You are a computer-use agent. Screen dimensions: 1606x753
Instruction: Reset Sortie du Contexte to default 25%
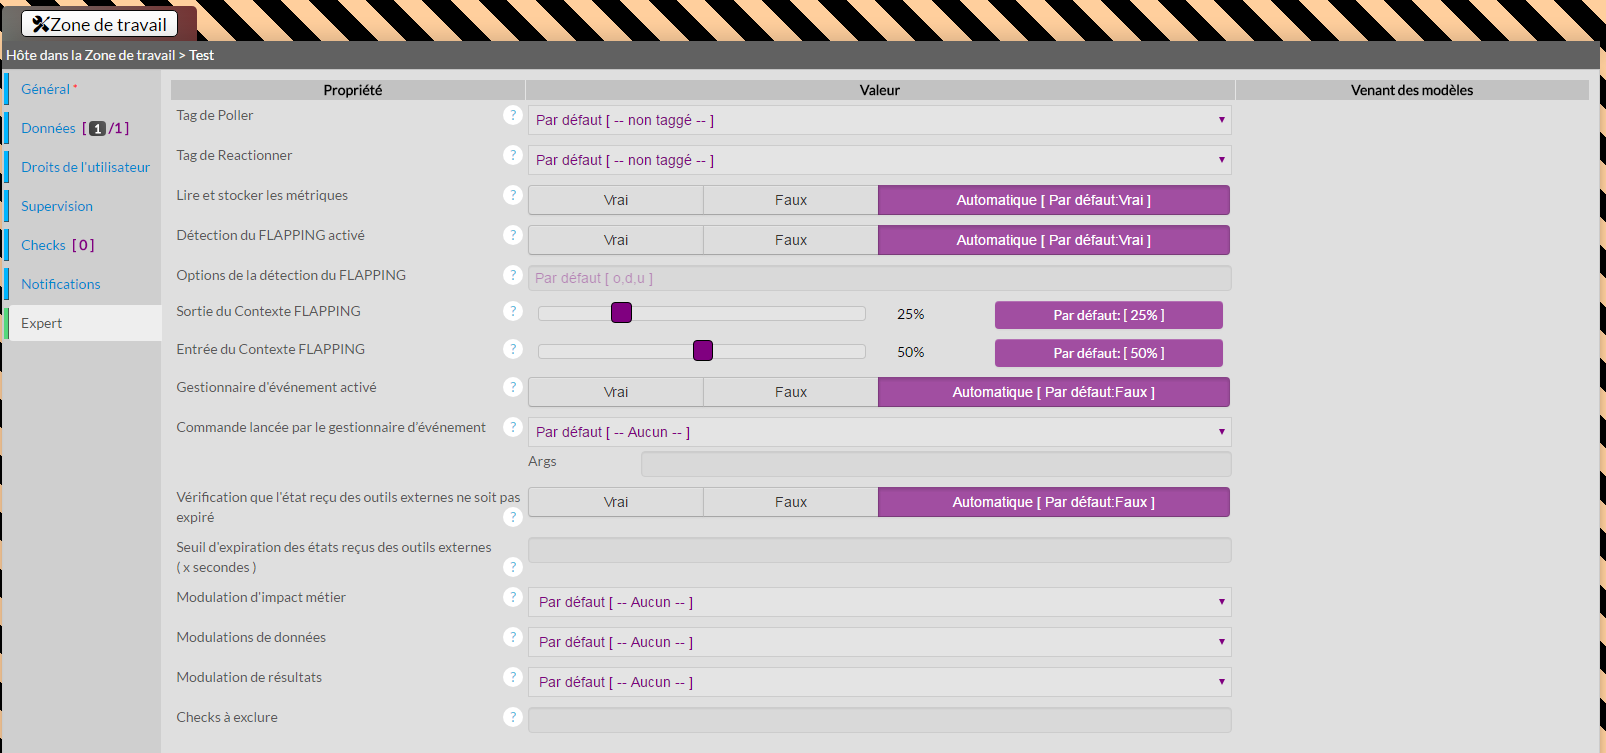coord(1108,315)
